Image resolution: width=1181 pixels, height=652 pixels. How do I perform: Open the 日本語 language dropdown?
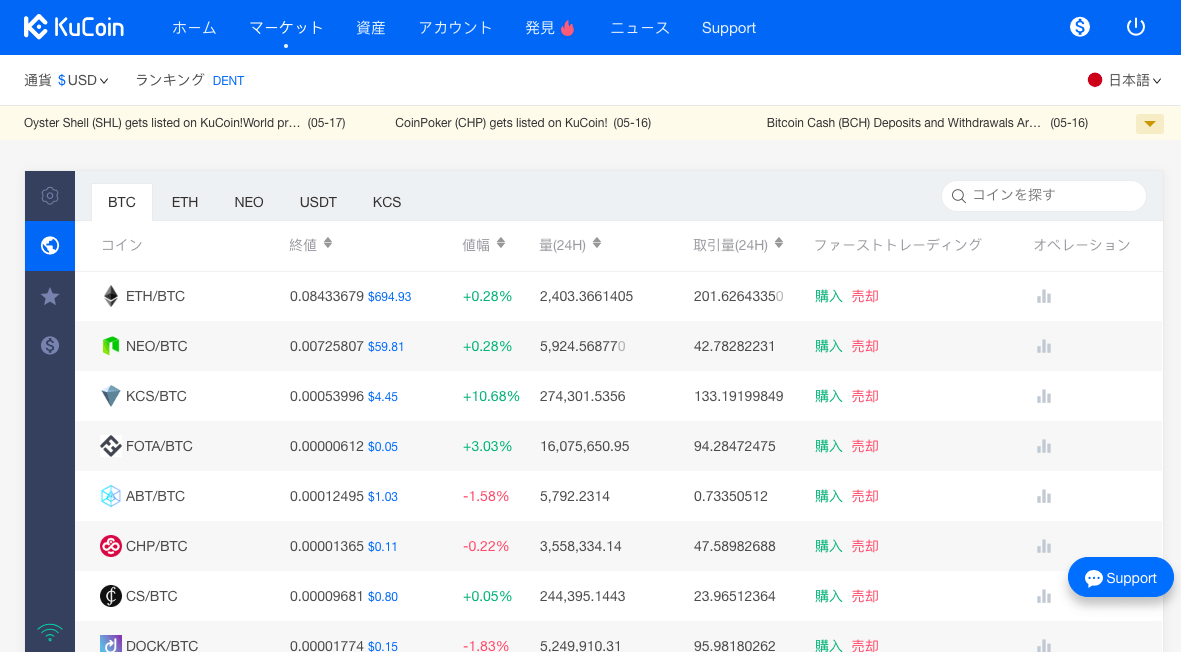tap(1125, 80)
